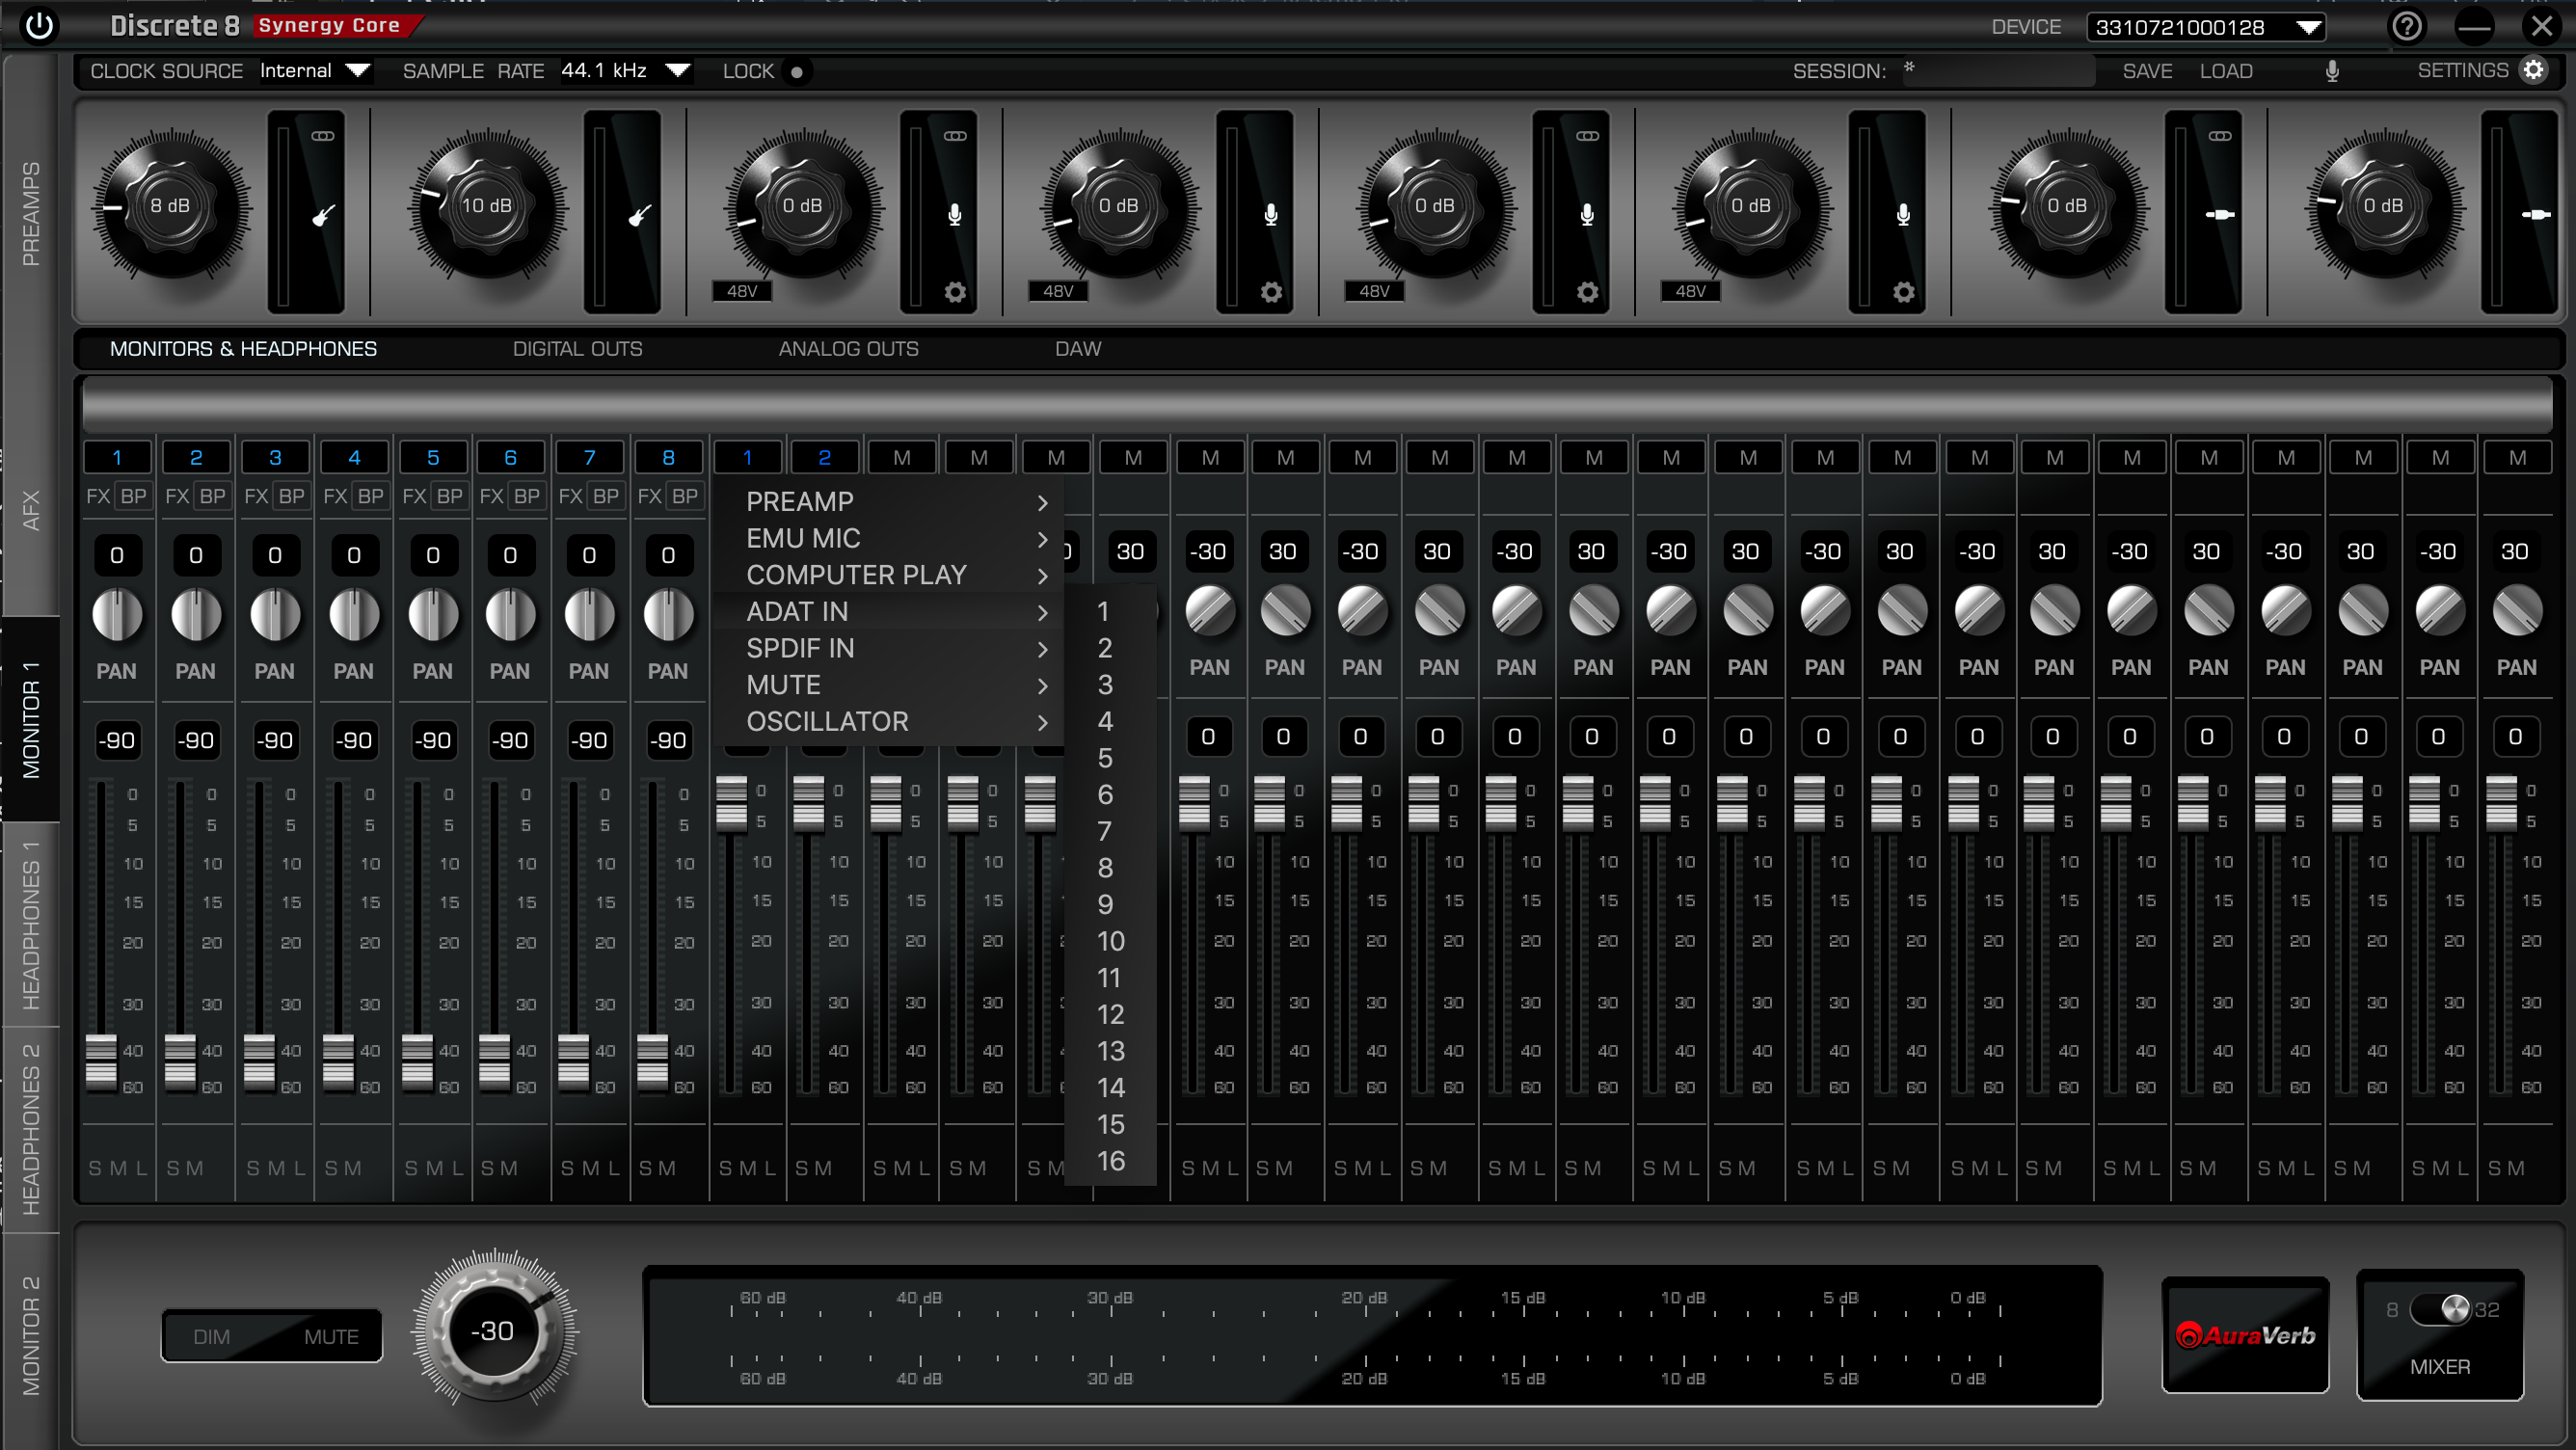The height and width of the screenshot is (1450, 2576).
Task: Choose ADAT input 16 from the submenu
Action: click(x=1110, y=1161)
